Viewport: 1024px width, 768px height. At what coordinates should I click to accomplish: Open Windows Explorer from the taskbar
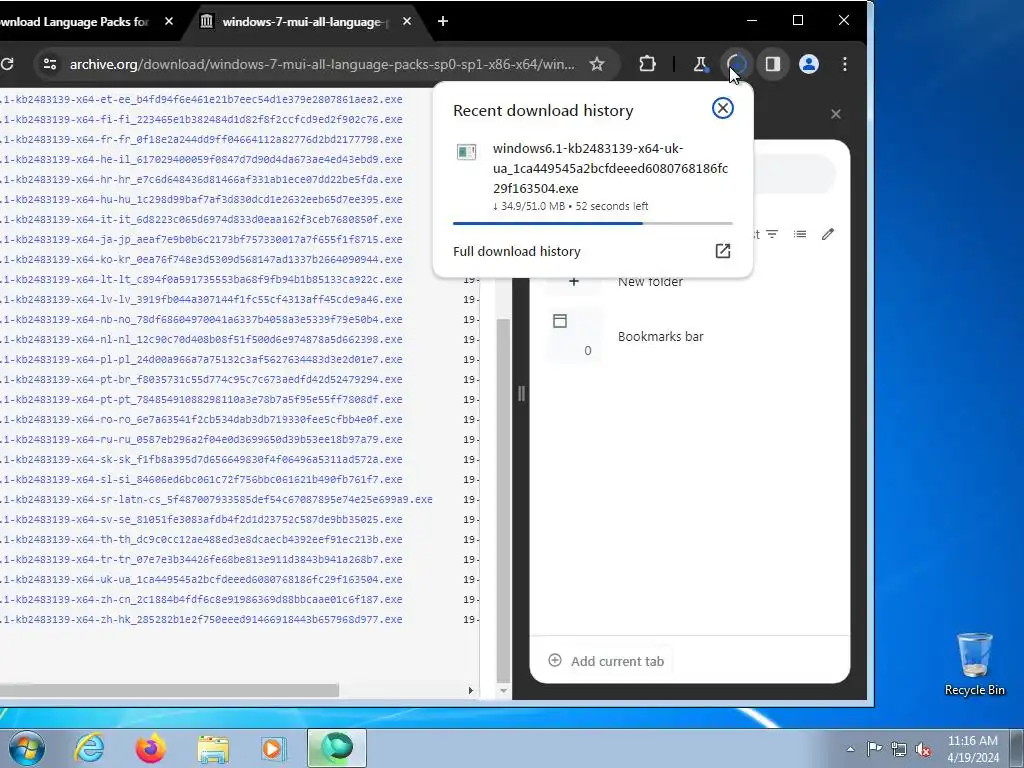click(213, 748)
